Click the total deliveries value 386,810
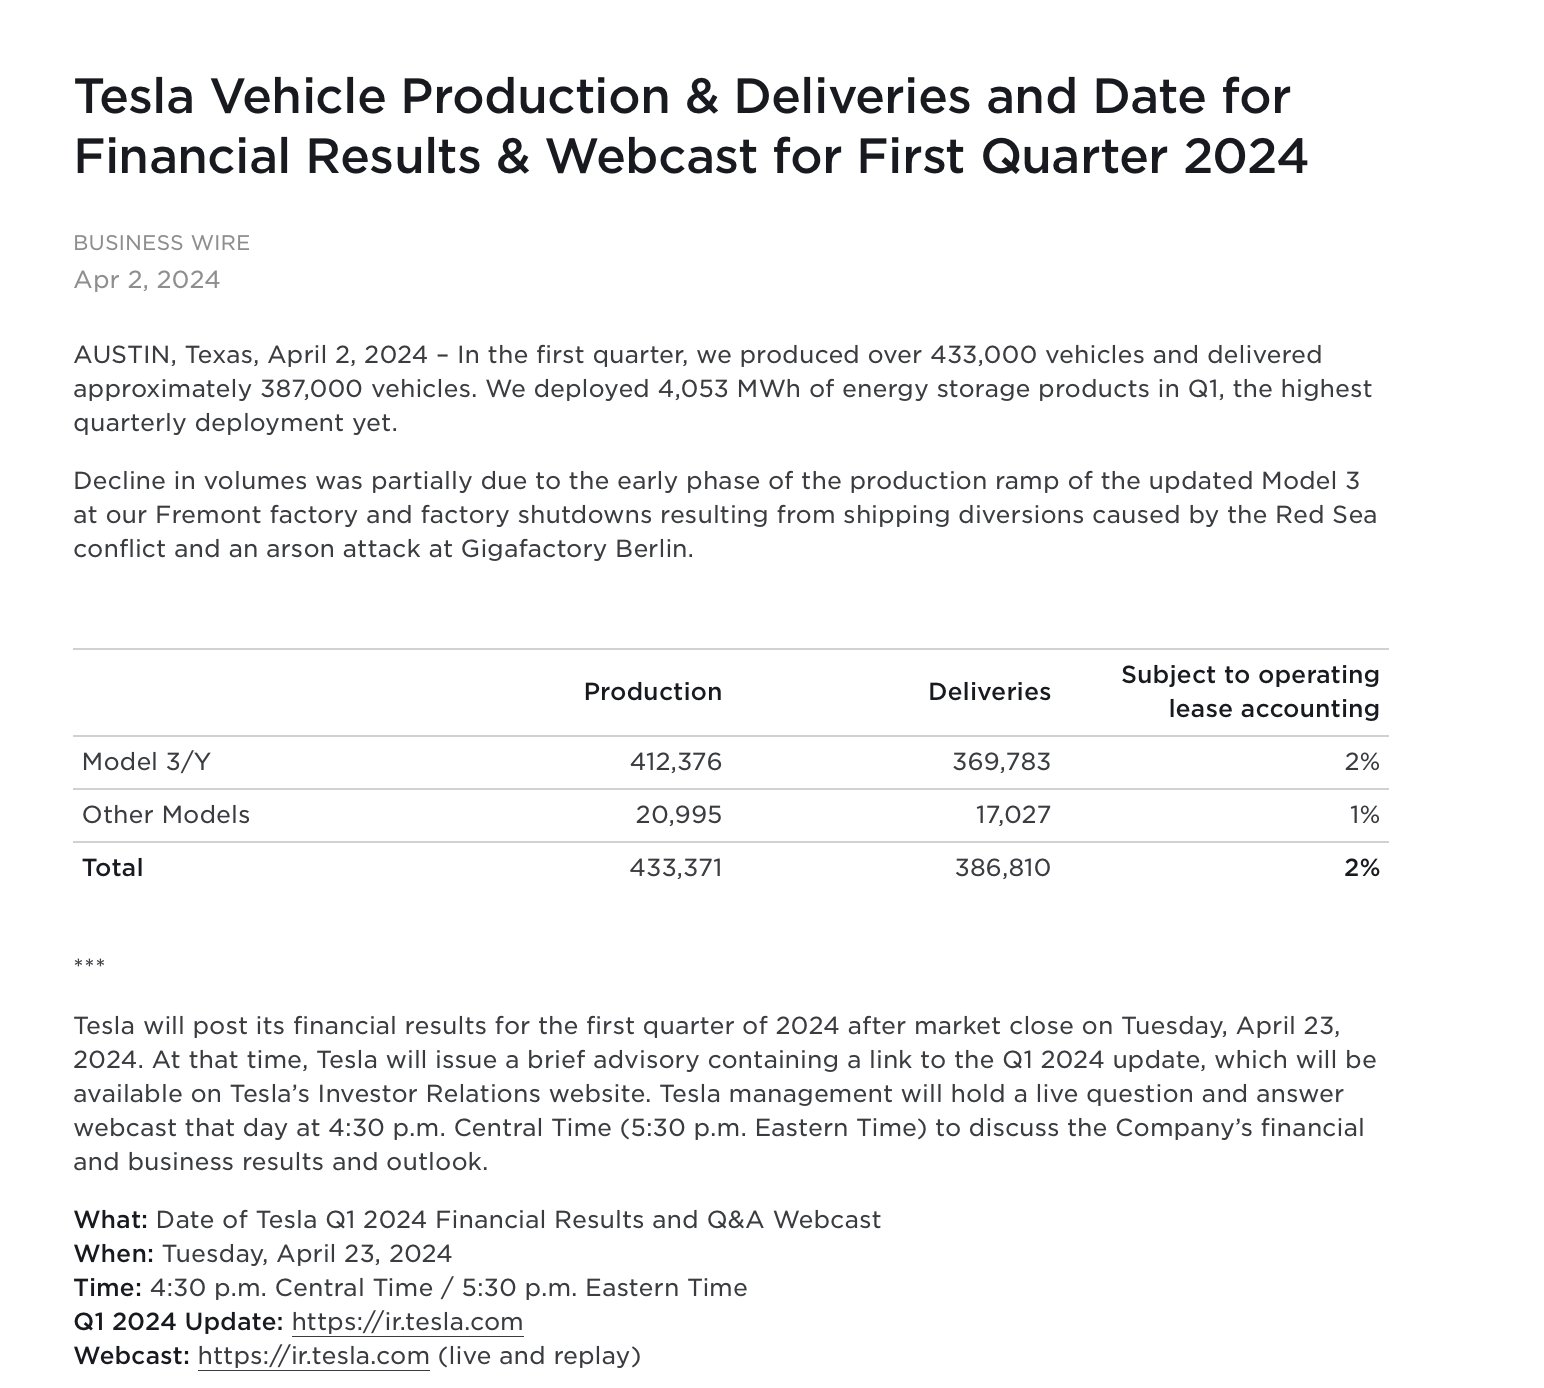The image size is (1544, 1388). pos(1002,868)
